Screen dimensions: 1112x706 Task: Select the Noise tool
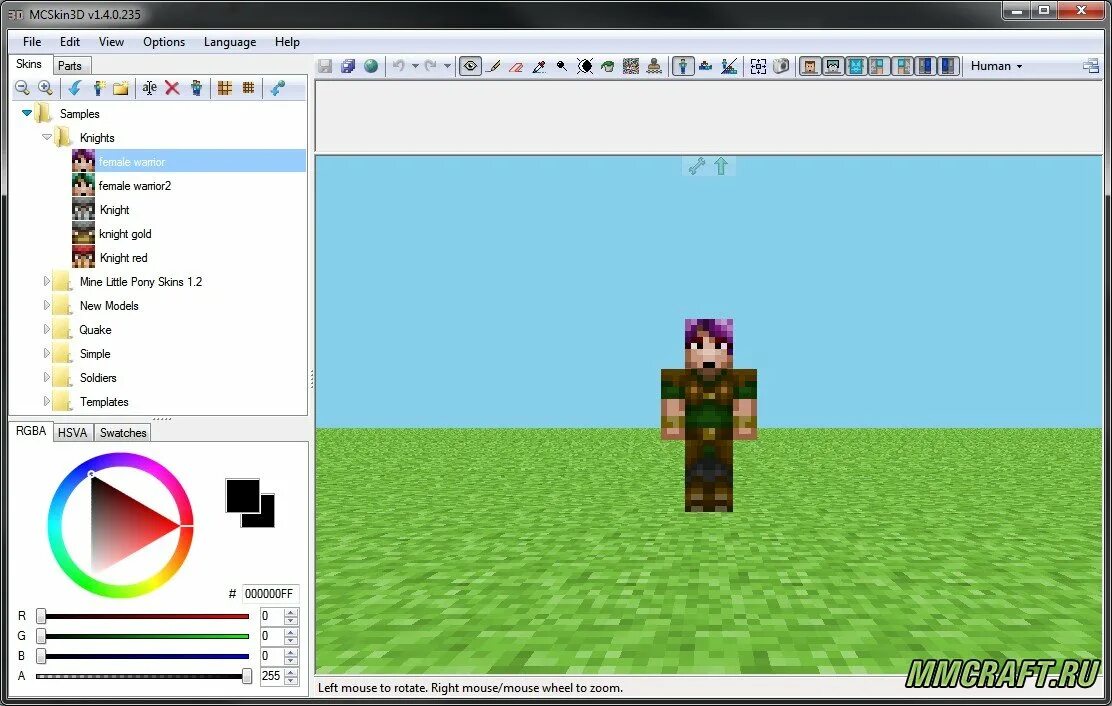pyautogui.click(x=630, y=66)
